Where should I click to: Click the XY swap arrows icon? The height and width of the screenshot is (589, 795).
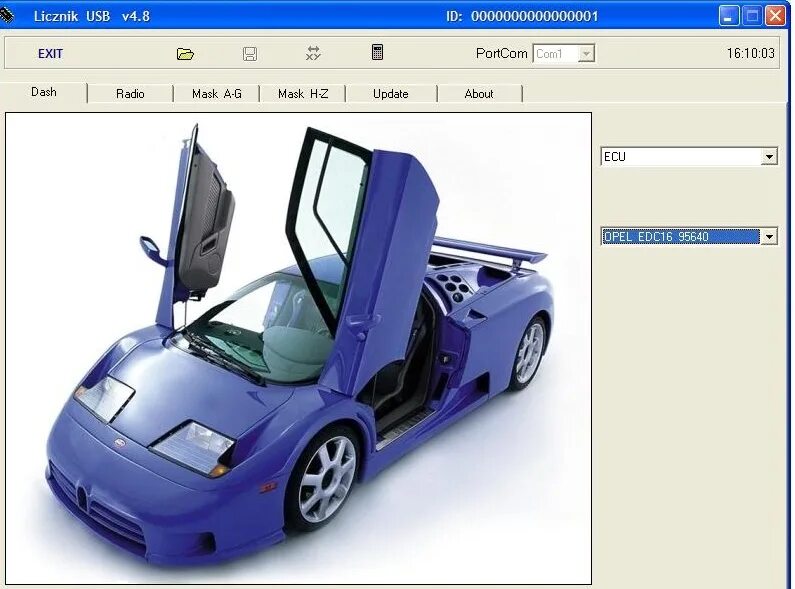click(x=313, y=53)
